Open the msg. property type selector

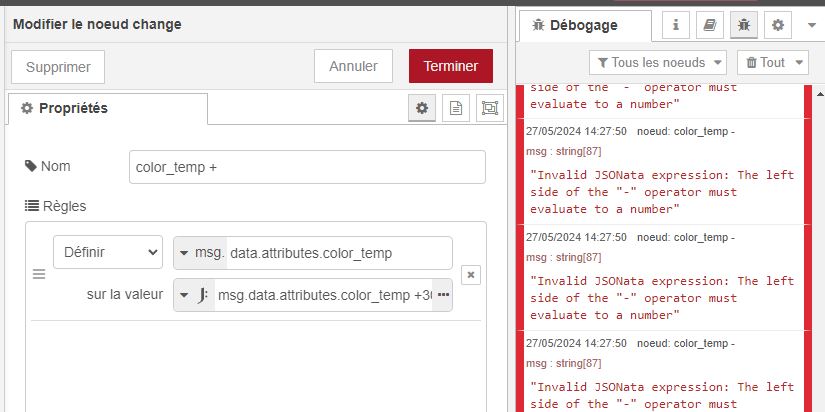200,253
